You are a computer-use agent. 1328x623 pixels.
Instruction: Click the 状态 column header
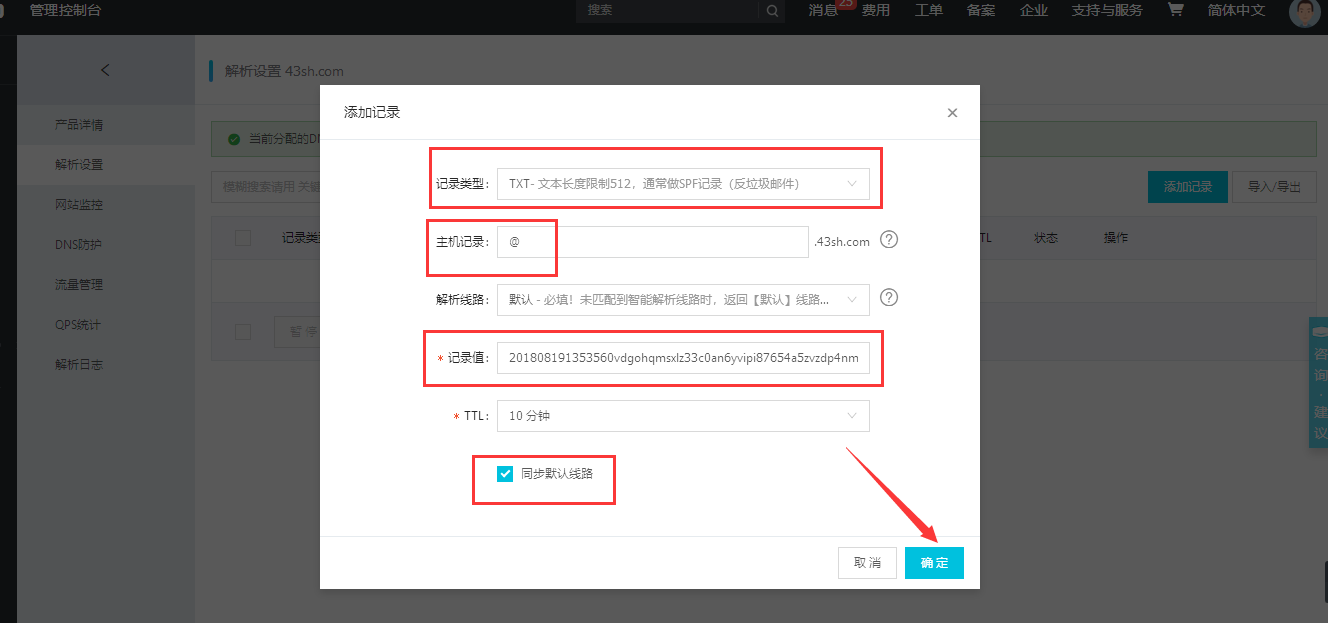coord(1046,238)
